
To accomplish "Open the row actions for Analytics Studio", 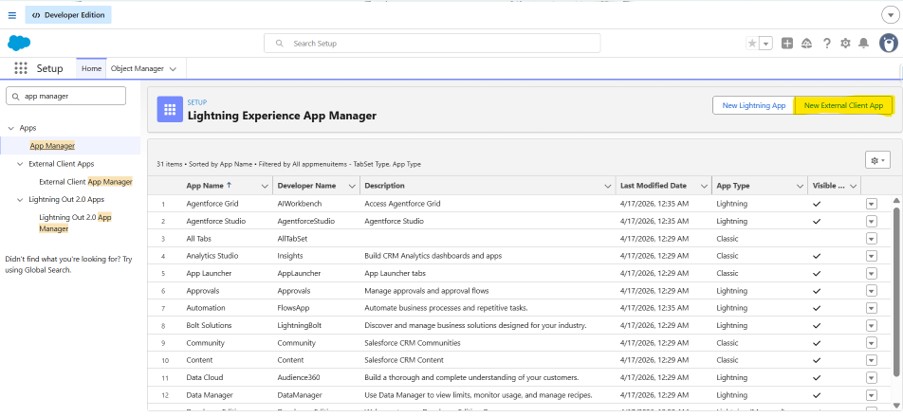I will [871, 256].
